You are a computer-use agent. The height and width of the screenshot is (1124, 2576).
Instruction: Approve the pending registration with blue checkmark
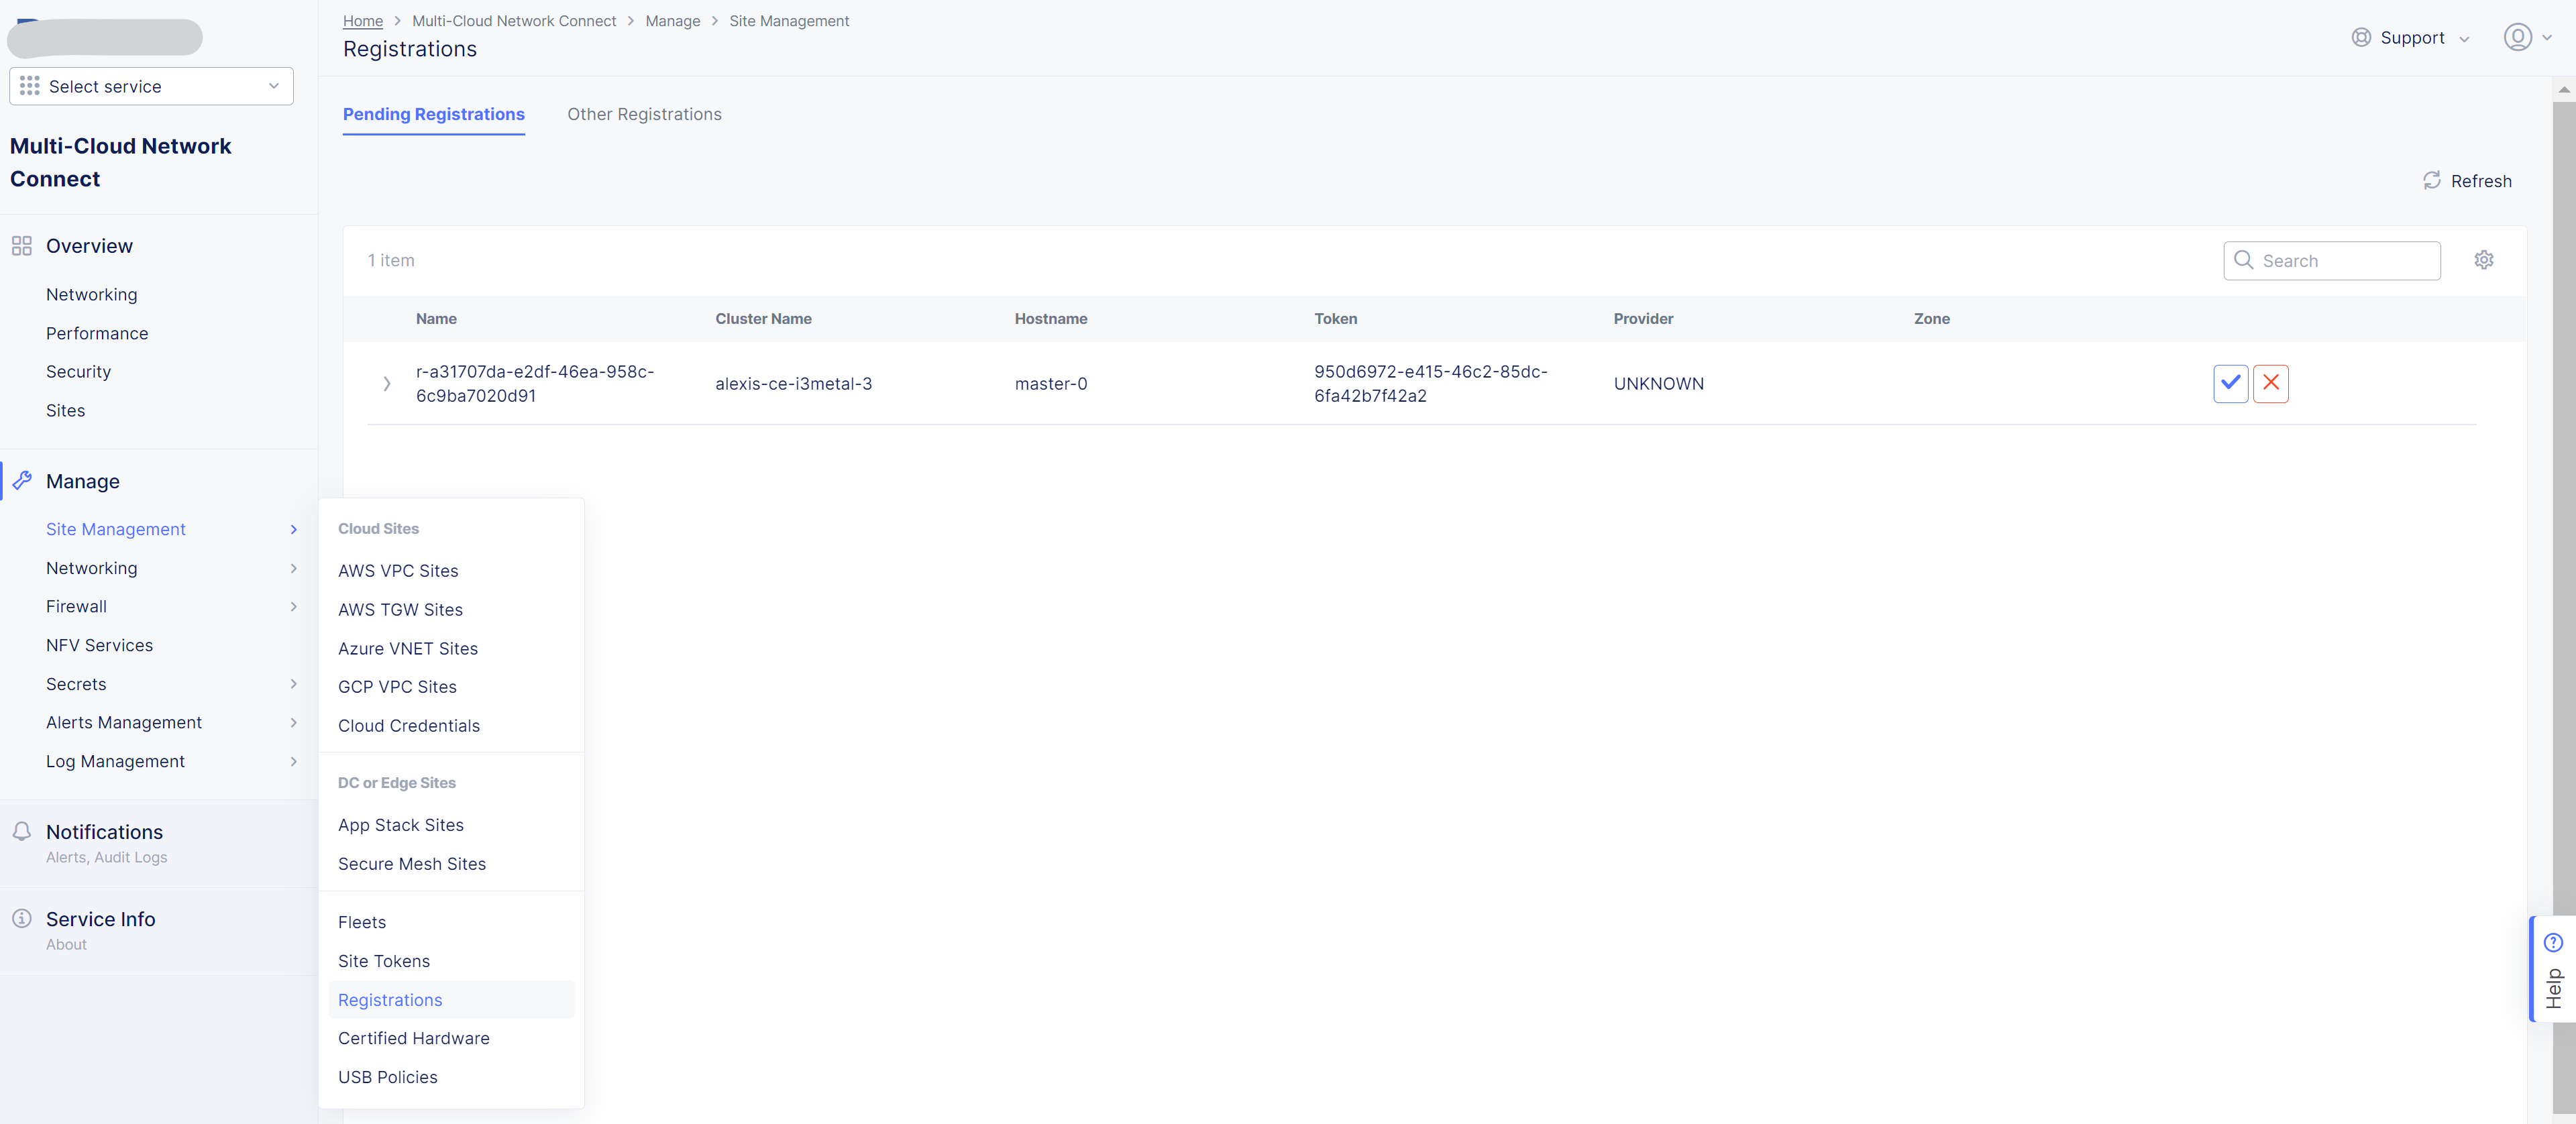(x=2230, y=383)
